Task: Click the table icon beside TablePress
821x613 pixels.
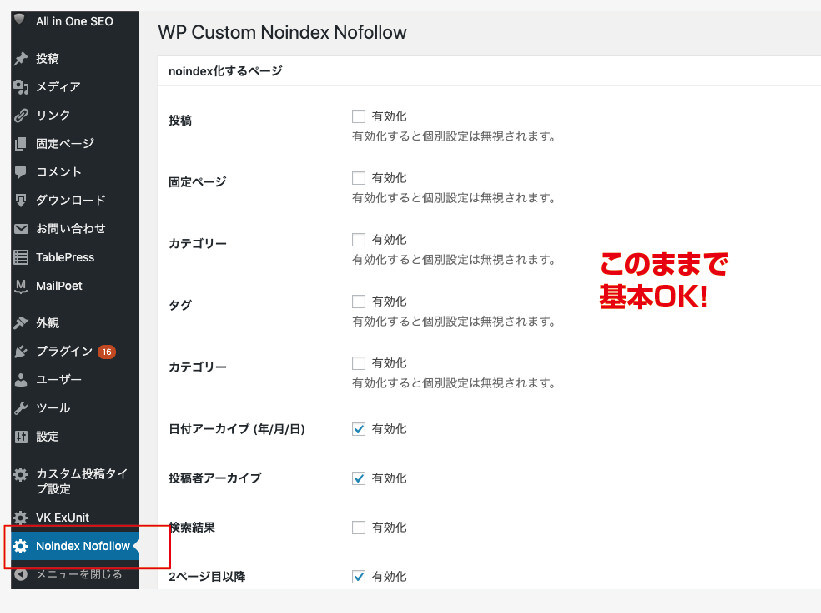Action: tap(20, 257)
